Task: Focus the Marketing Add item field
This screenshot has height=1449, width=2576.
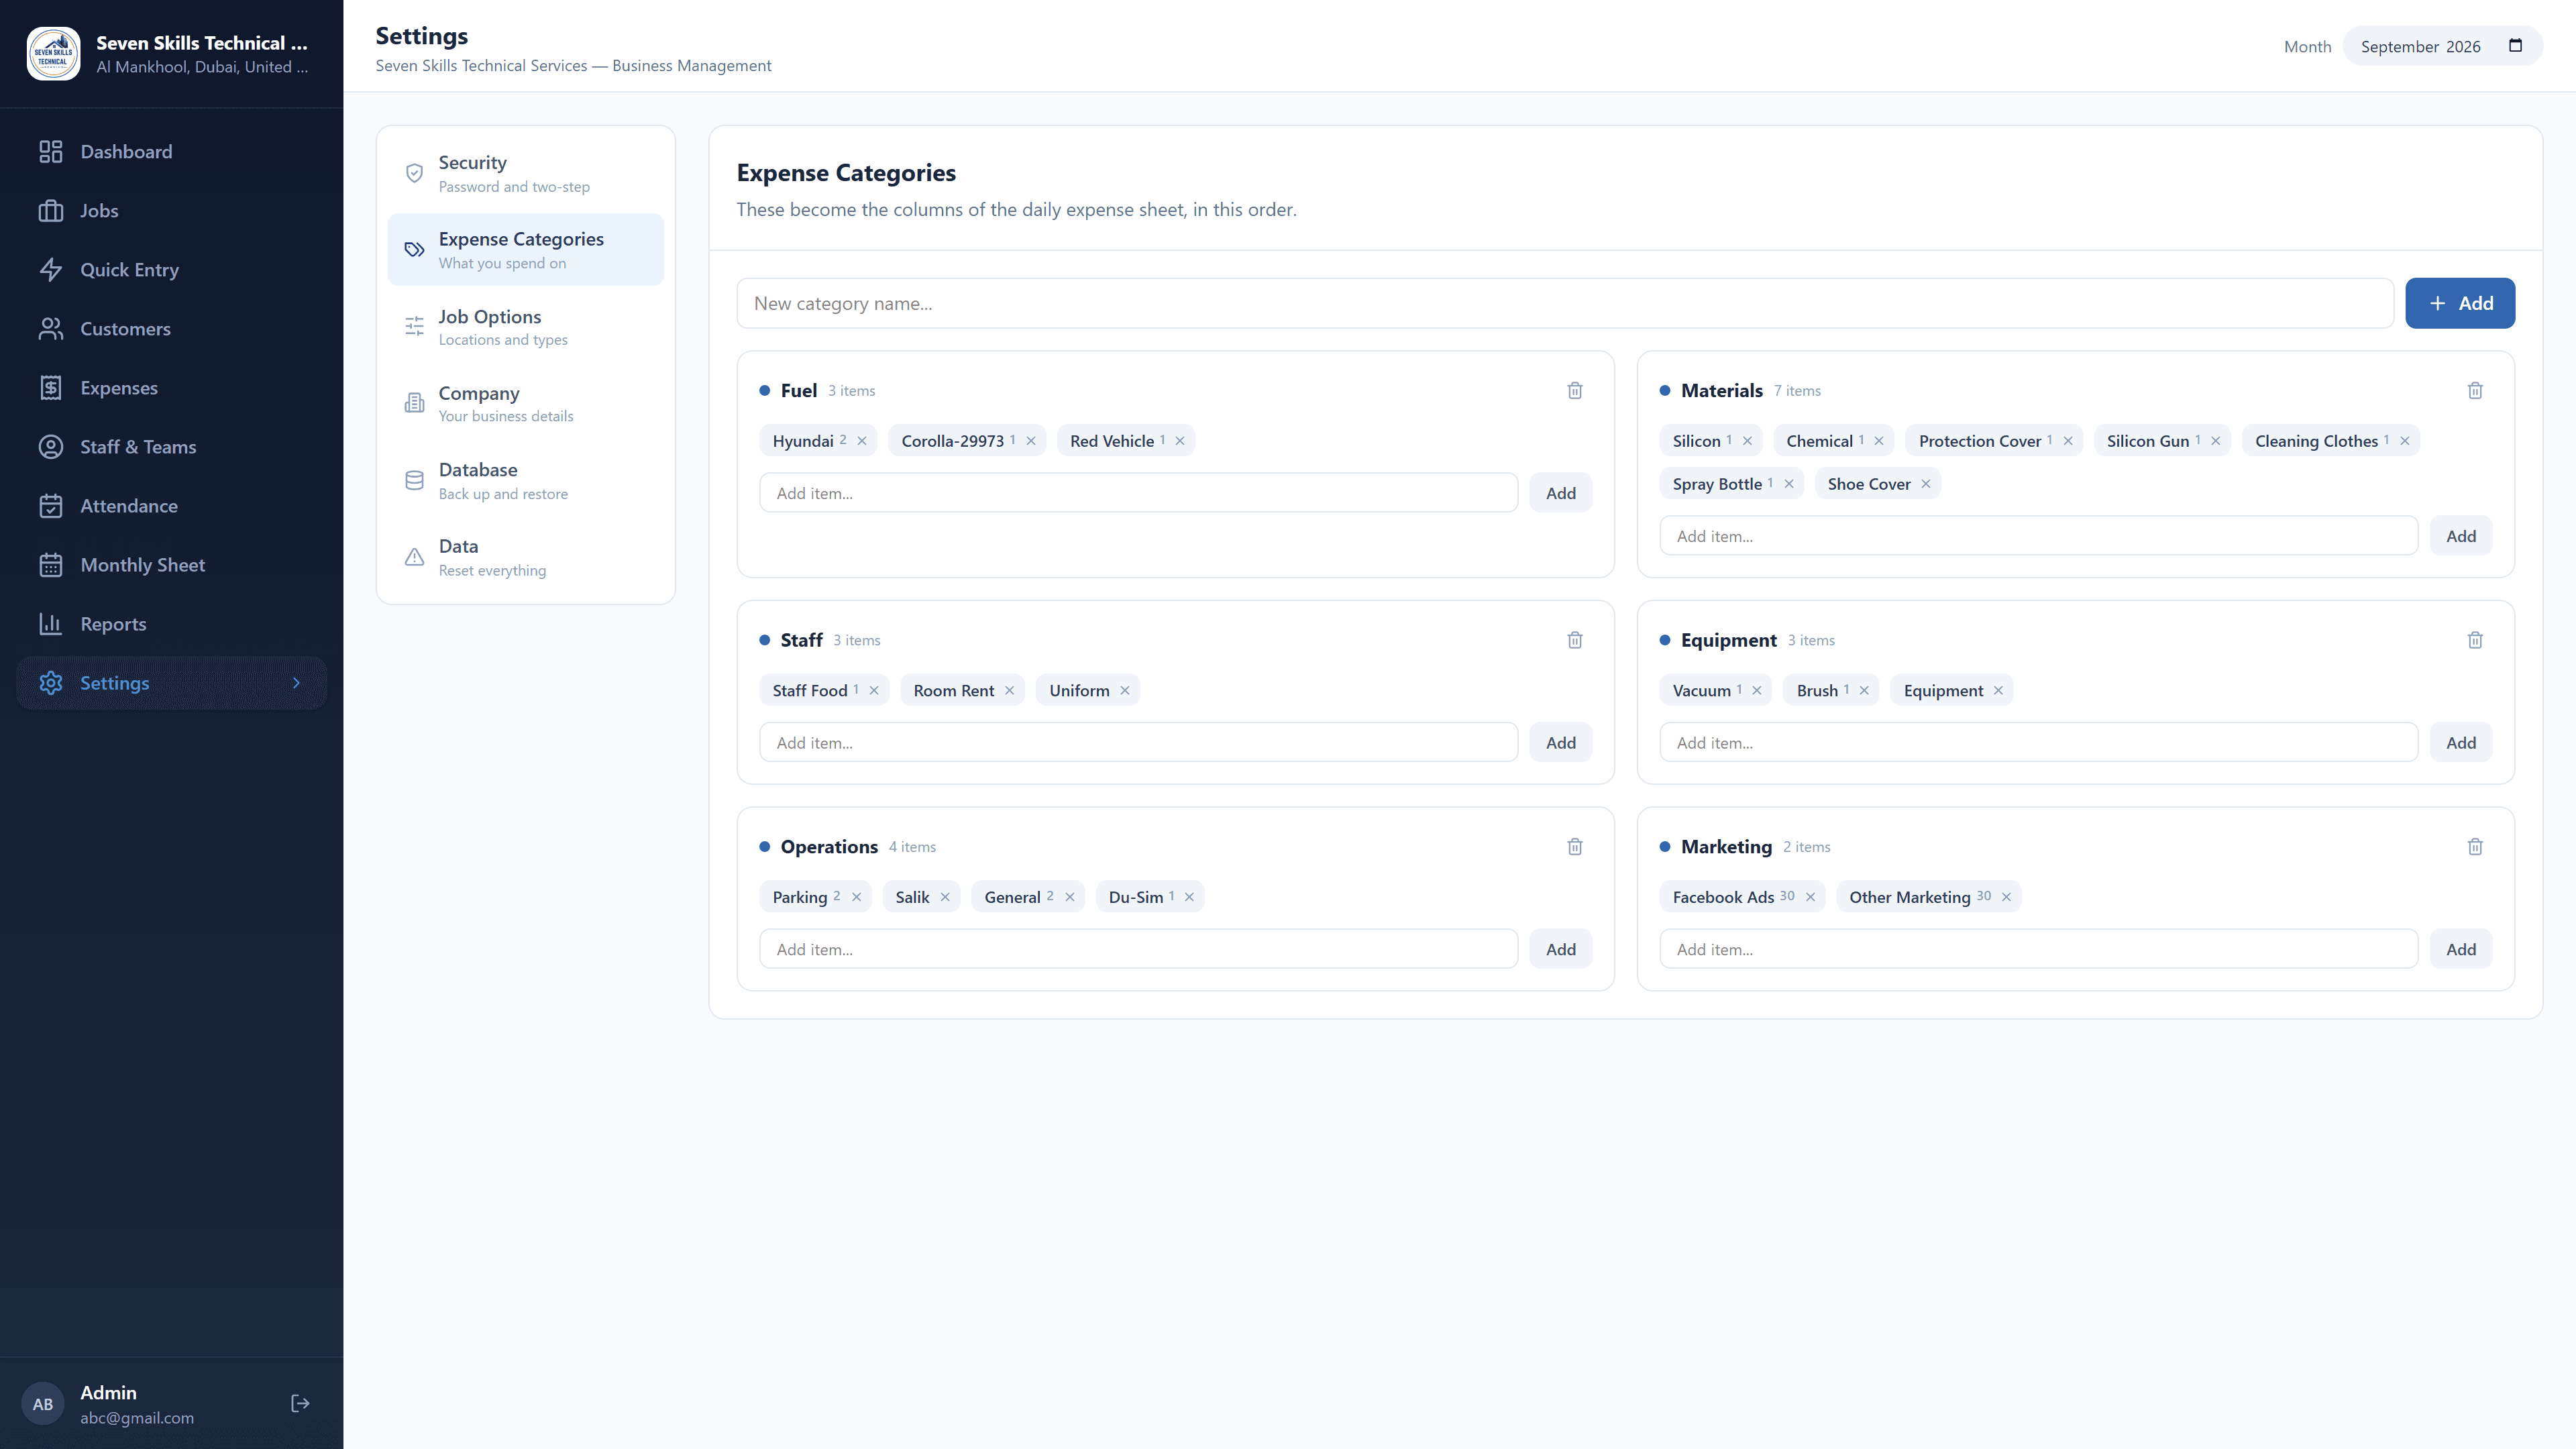Action: tap(2039, 949)
